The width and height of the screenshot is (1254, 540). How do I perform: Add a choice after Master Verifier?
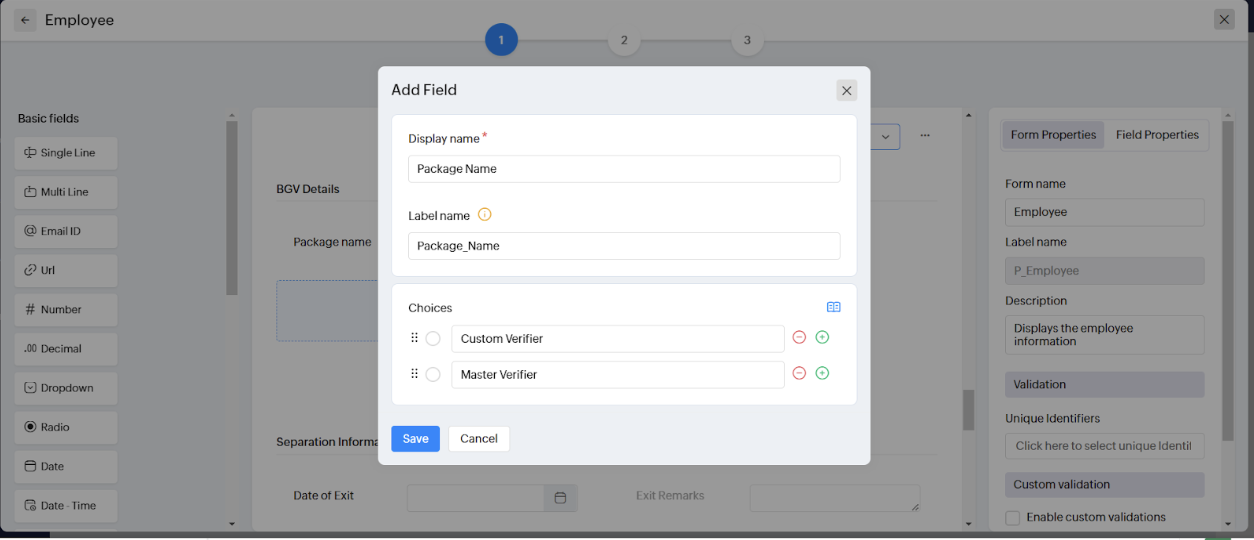[822, 374]
